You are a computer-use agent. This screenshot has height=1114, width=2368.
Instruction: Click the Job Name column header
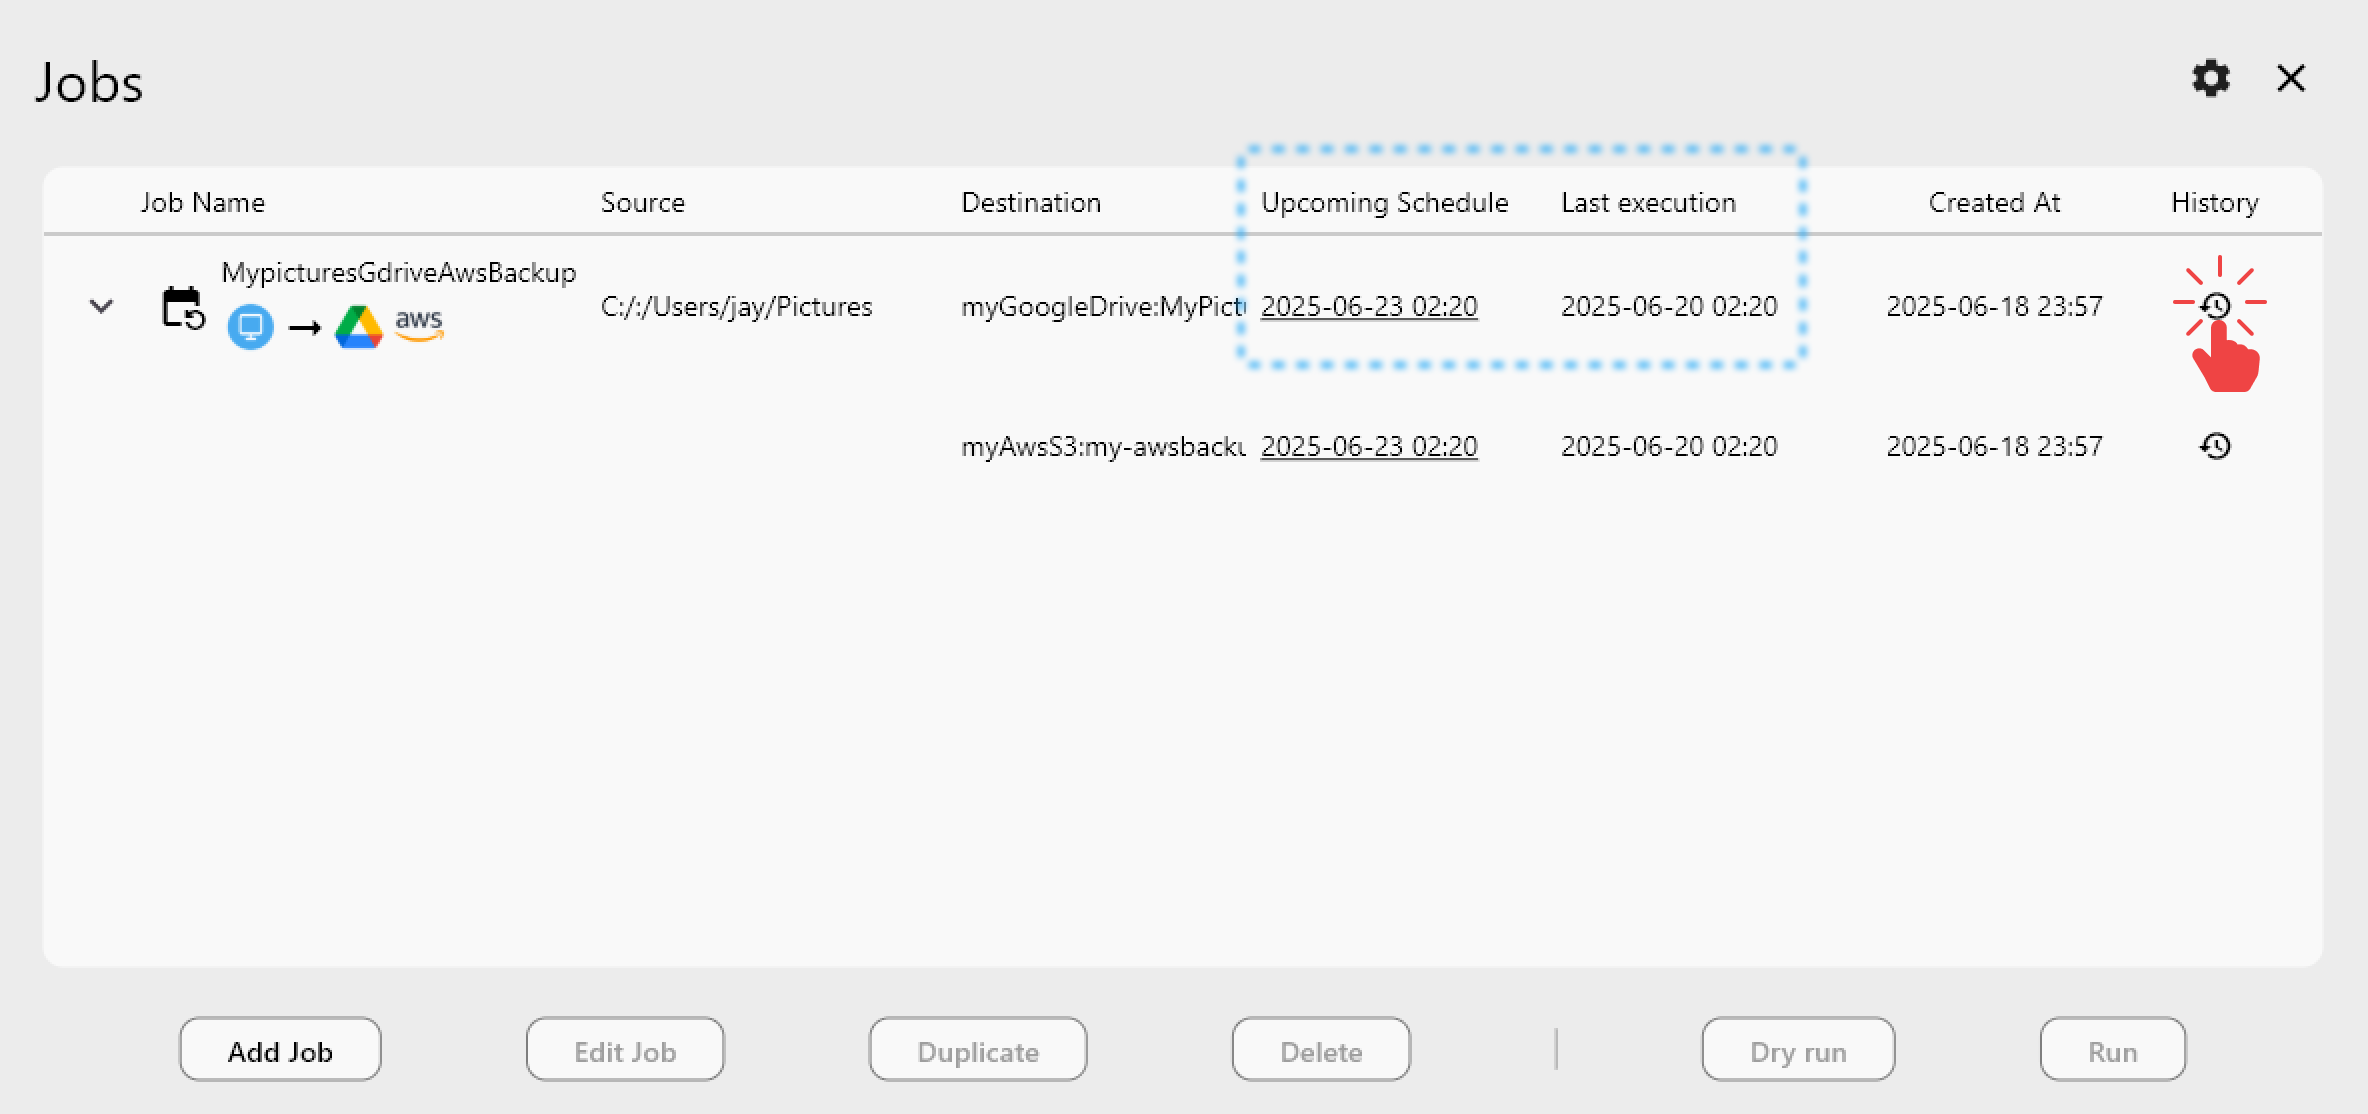click(x=203, y=202)
